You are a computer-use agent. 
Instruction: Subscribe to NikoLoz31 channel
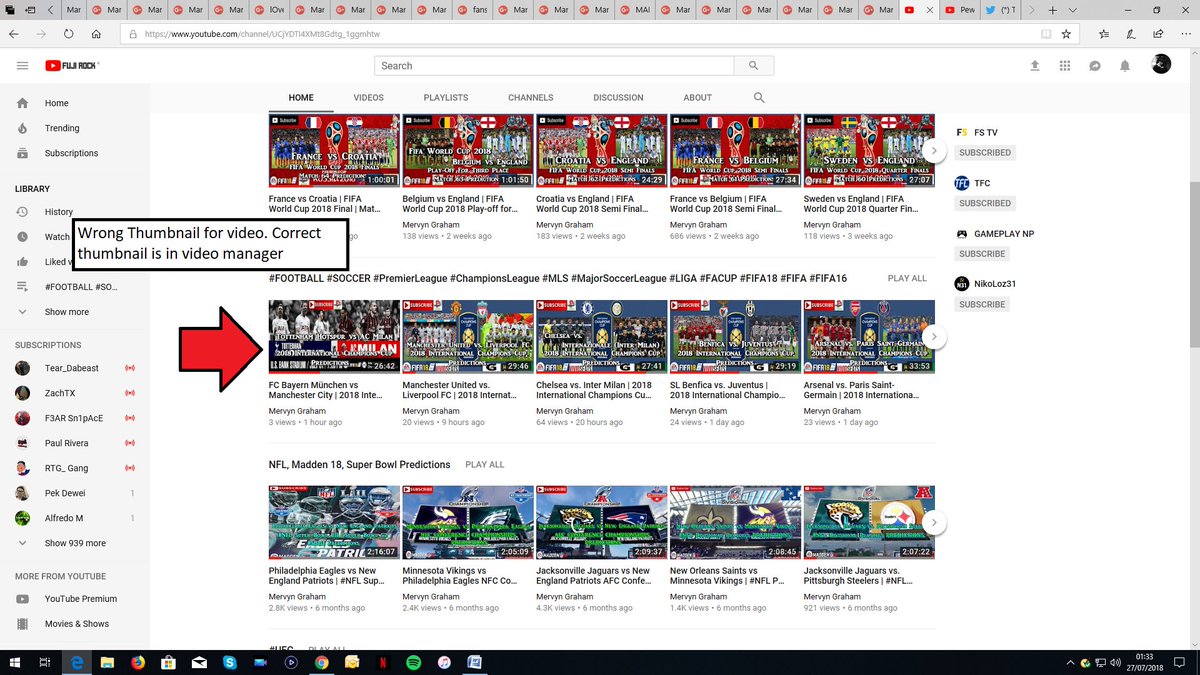(981, 304)
